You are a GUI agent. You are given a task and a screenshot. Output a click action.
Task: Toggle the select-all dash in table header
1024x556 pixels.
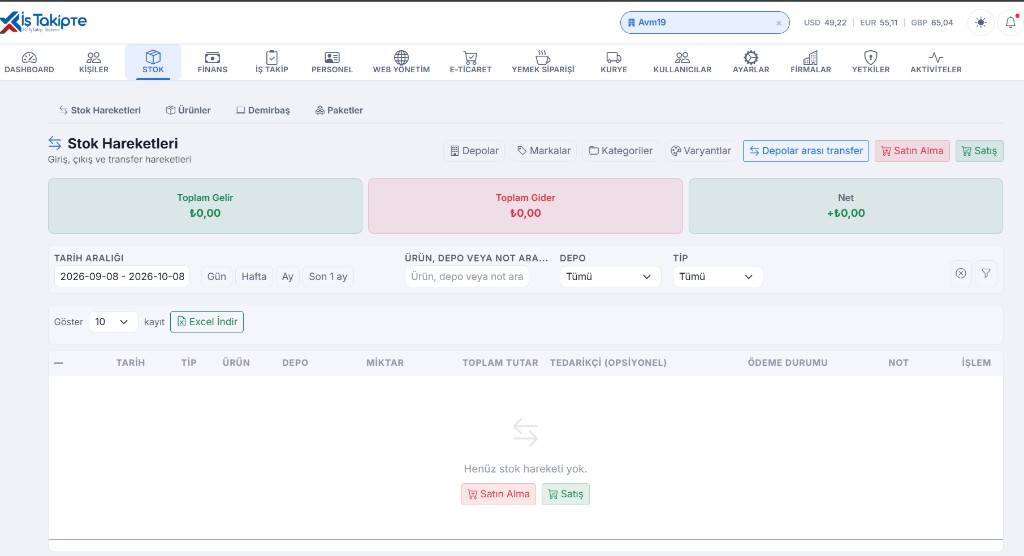59,363
